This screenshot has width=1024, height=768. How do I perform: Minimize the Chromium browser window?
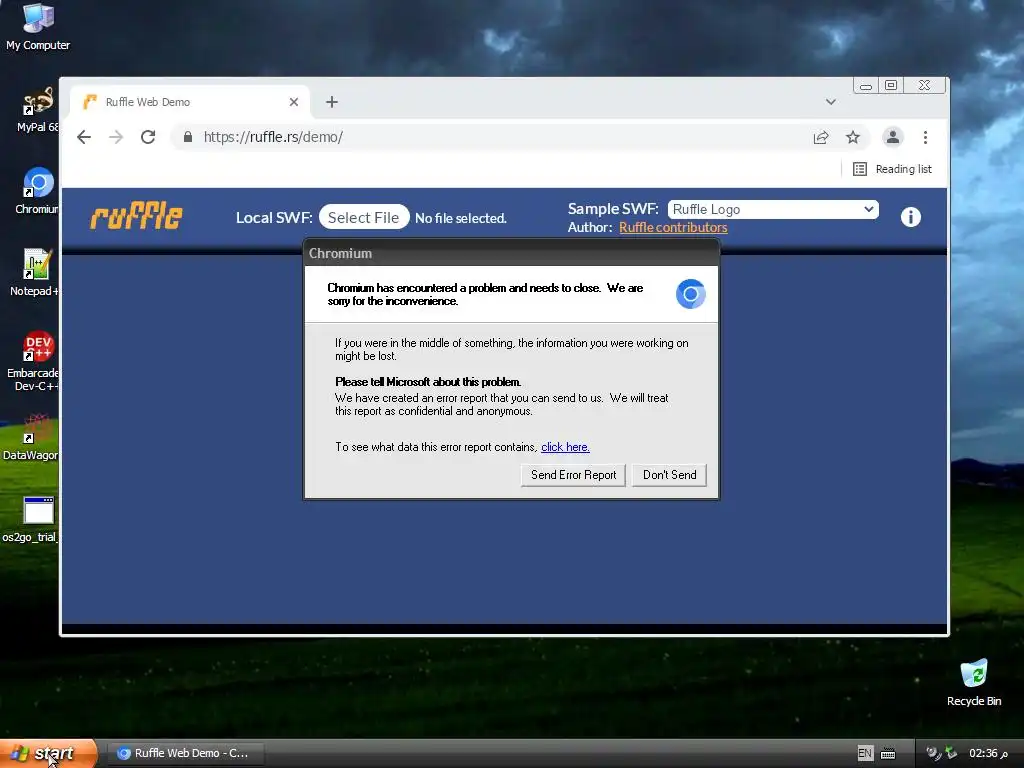click(865, 86)
